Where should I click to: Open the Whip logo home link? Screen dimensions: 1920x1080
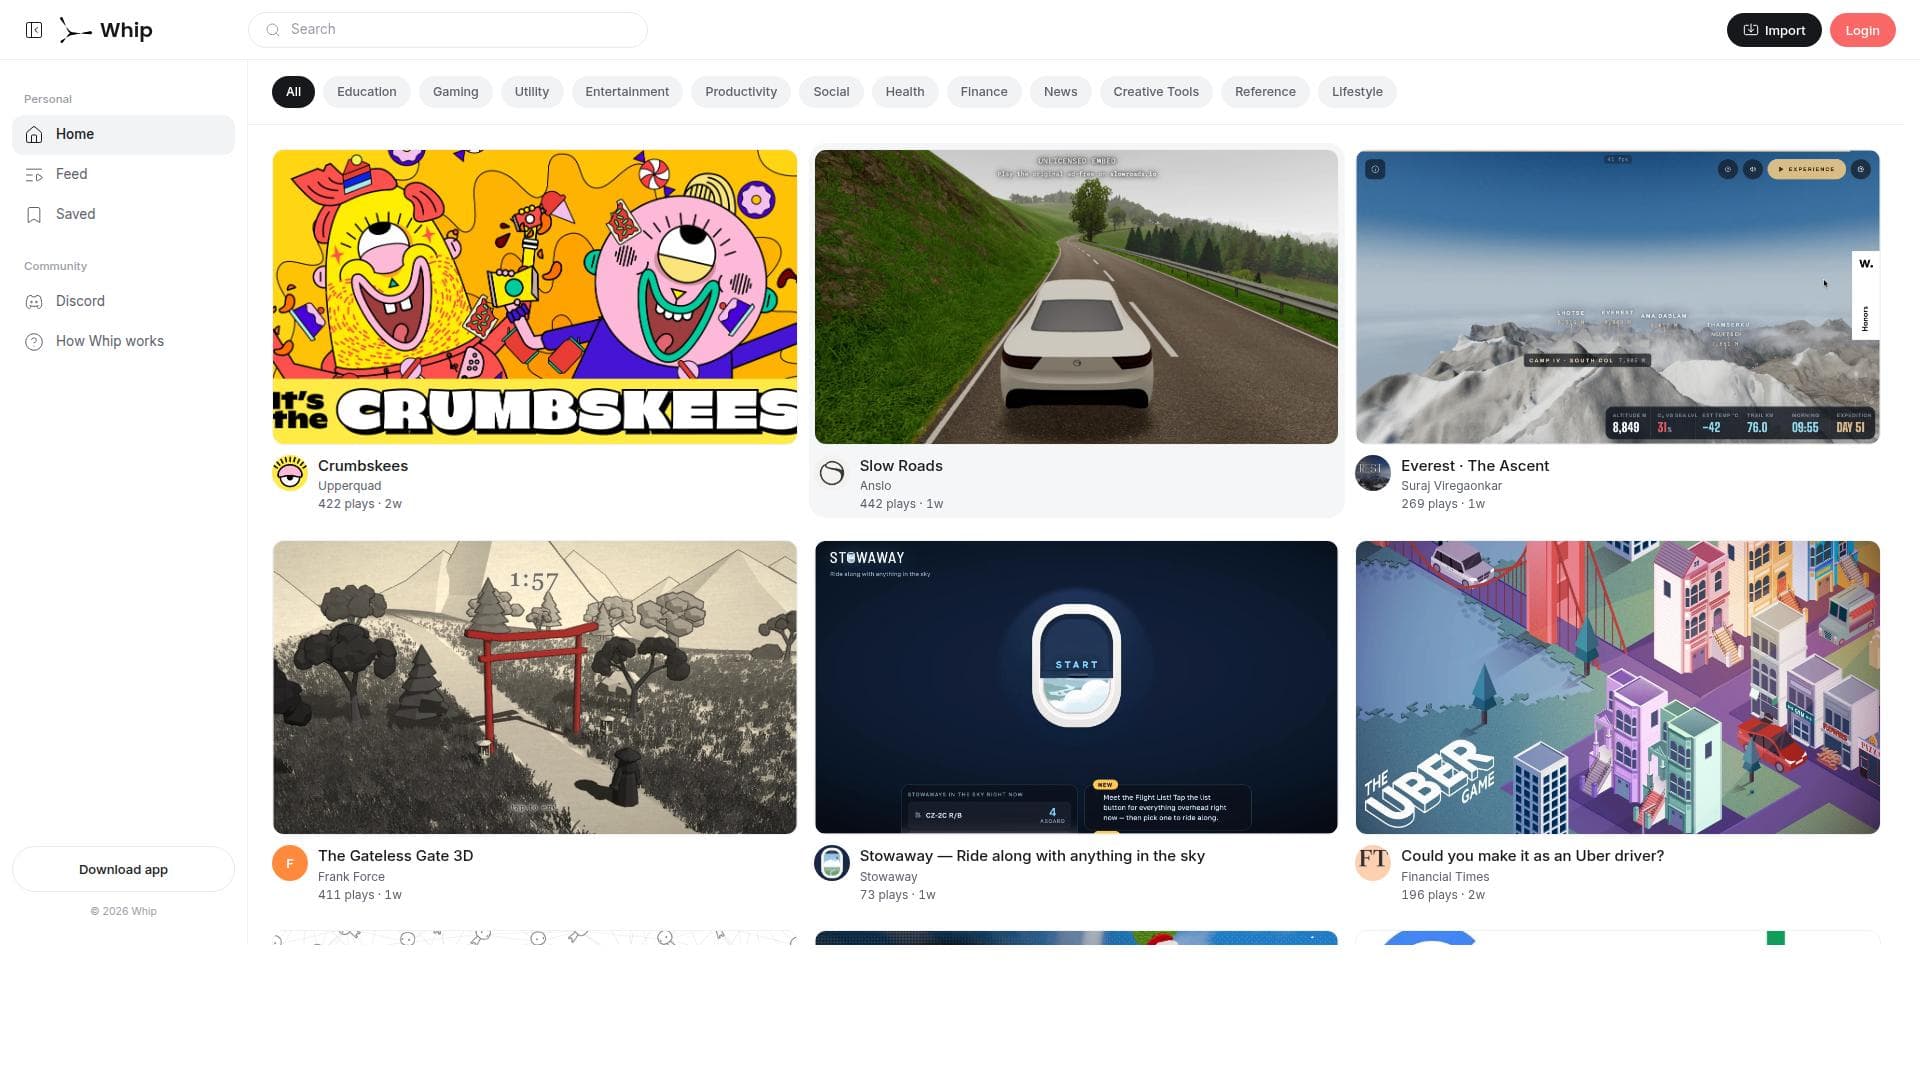pos(106,30)
